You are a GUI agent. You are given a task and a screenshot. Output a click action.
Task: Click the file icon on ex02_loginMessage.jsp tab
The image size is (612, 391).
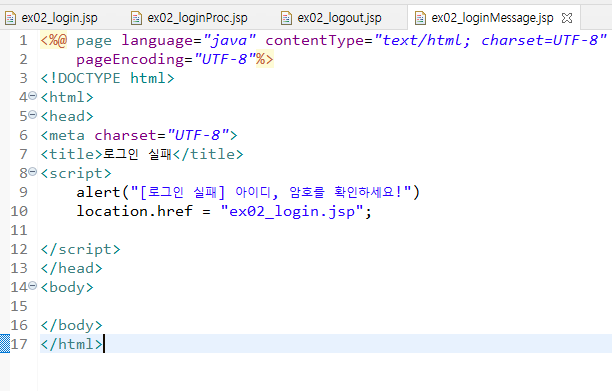click(x=420, y=18)
